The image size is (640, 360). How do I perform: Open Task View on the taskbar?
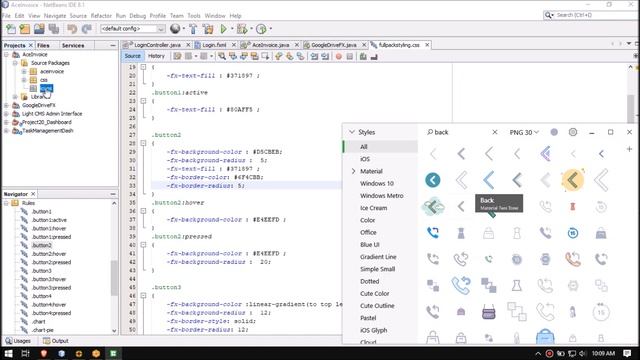point(25,353)
